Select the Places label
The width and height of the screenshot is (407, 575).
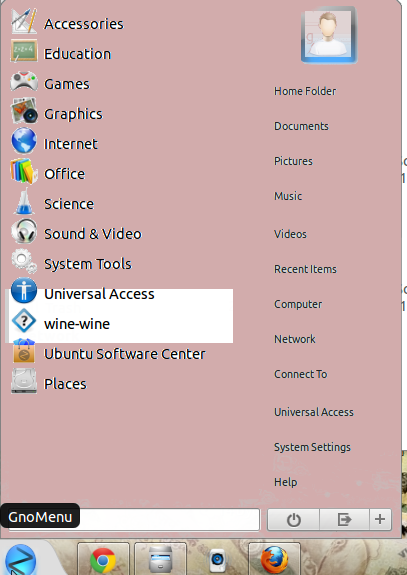[x=65, y=384]
